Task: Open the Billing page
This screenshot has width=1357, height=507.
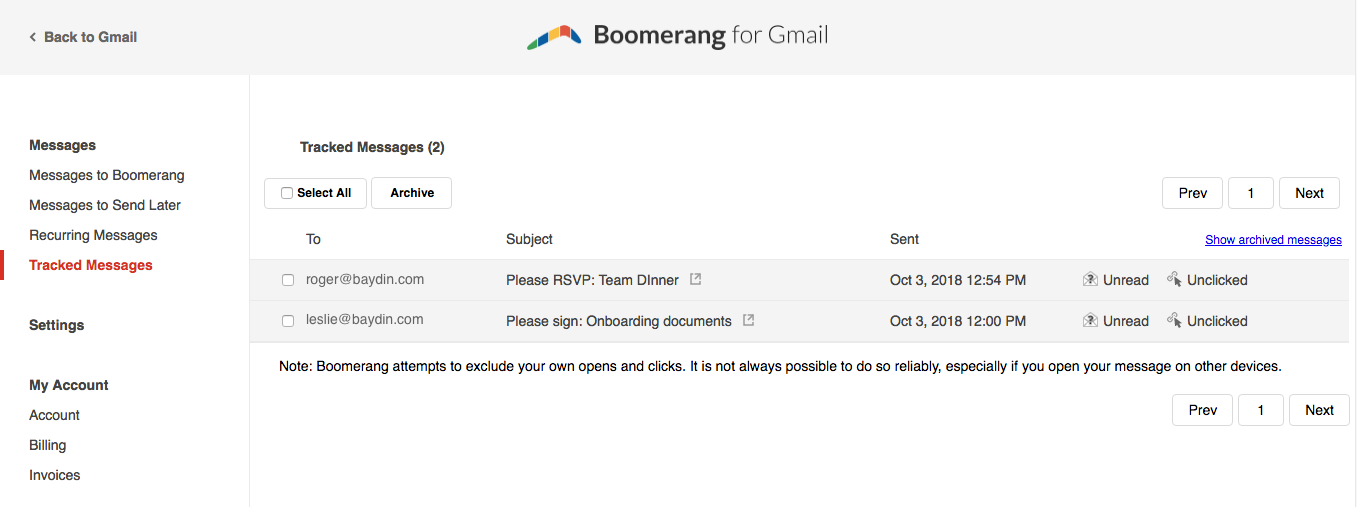Action: tap(48, 445)
